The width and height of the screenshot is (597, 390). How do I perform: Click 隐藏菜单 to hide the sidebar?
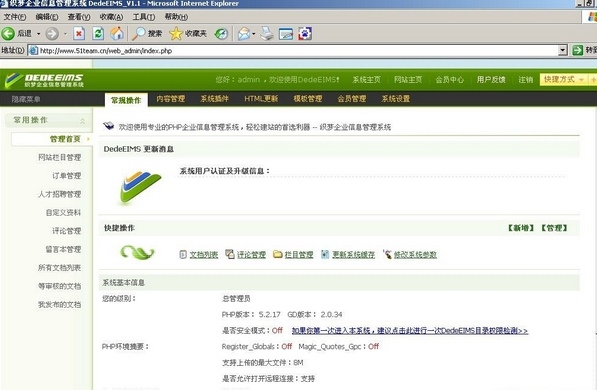pyautogui.click(x=26, y=99)
